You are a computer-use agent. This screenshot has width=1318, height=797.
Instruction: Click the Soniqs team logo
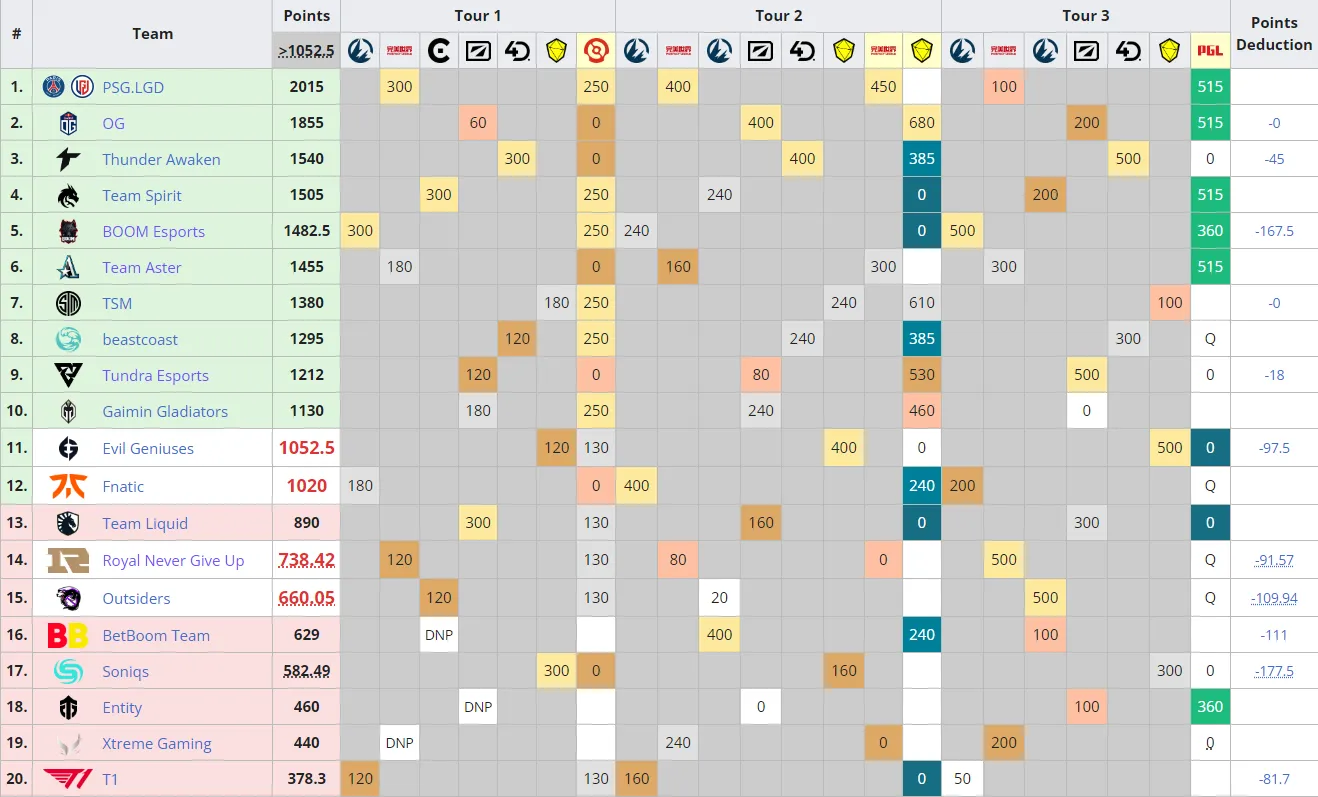[68, 671]
